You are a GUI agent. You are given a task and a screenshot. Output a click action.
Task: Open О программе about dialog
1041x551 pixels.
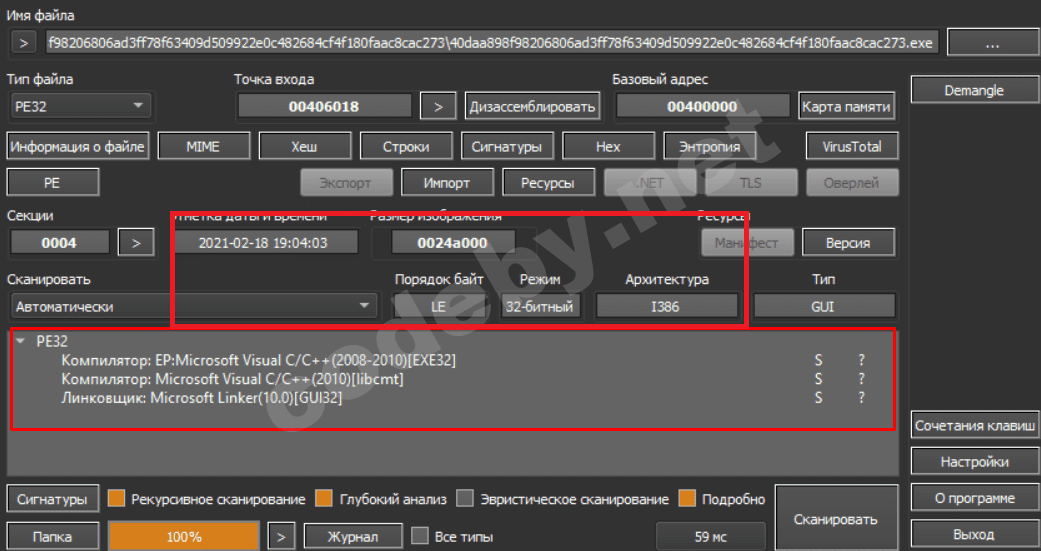point(974,498)
